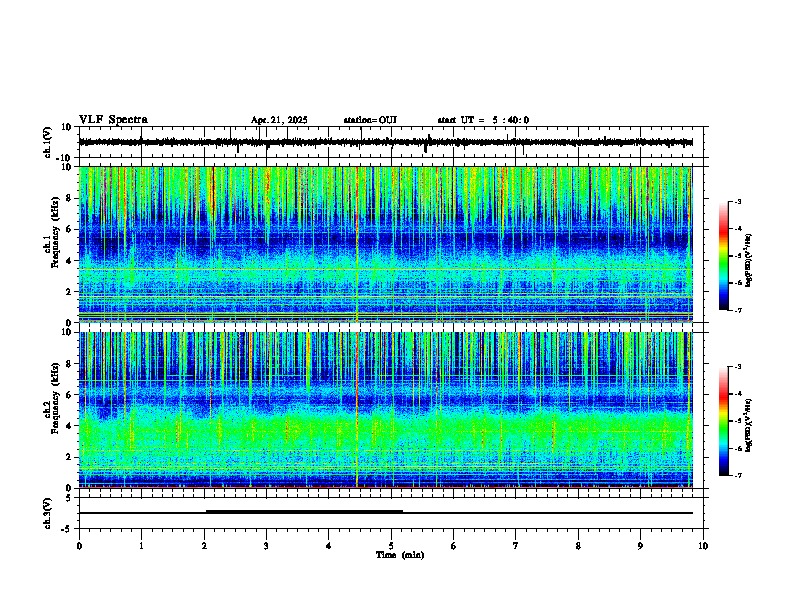792x612 pixels.
Task: Click the "station=OUI" header label
Action: [370, 120]
